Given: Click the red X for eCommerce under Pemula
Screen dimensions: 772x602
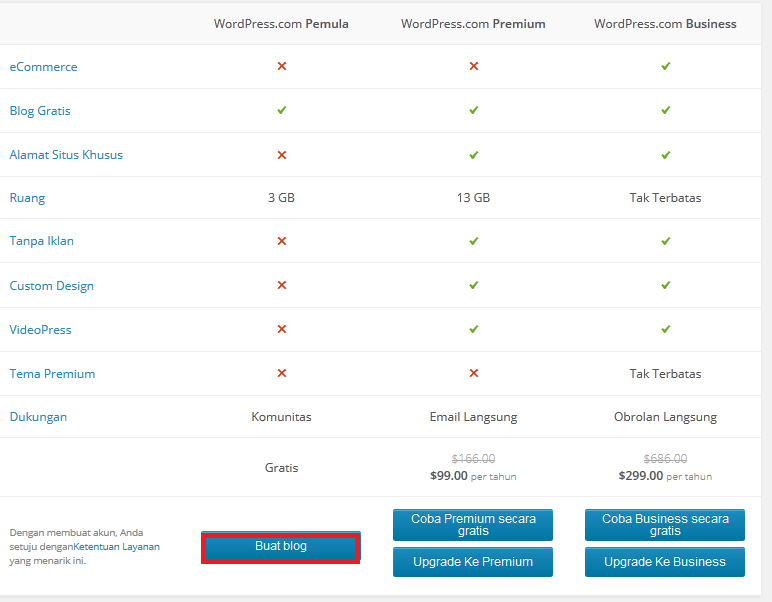Looking at the screenshot, I should [x=282, y=66].
